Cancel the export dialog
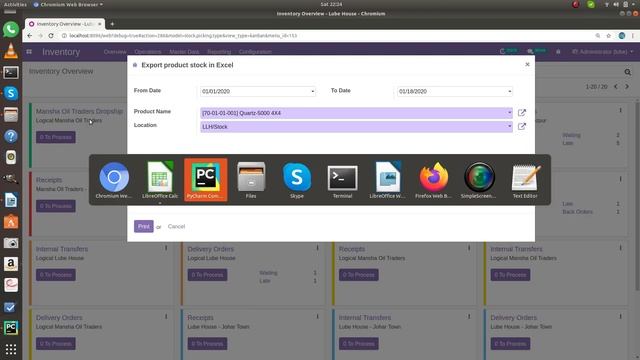 tap(176, 226)
